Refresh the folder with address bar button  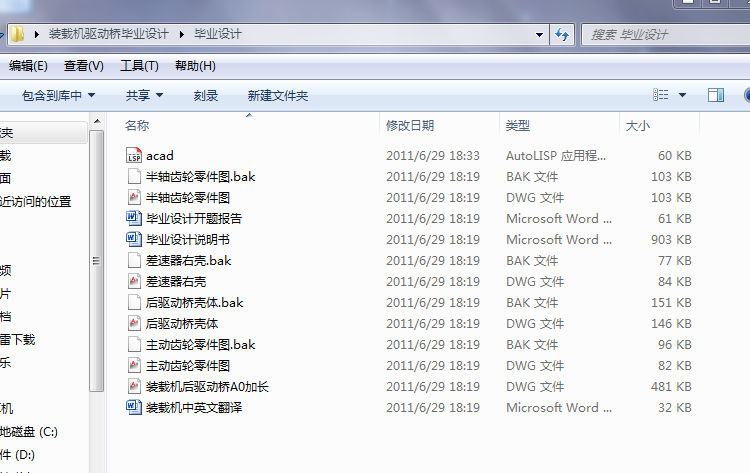tap(562, 34)
